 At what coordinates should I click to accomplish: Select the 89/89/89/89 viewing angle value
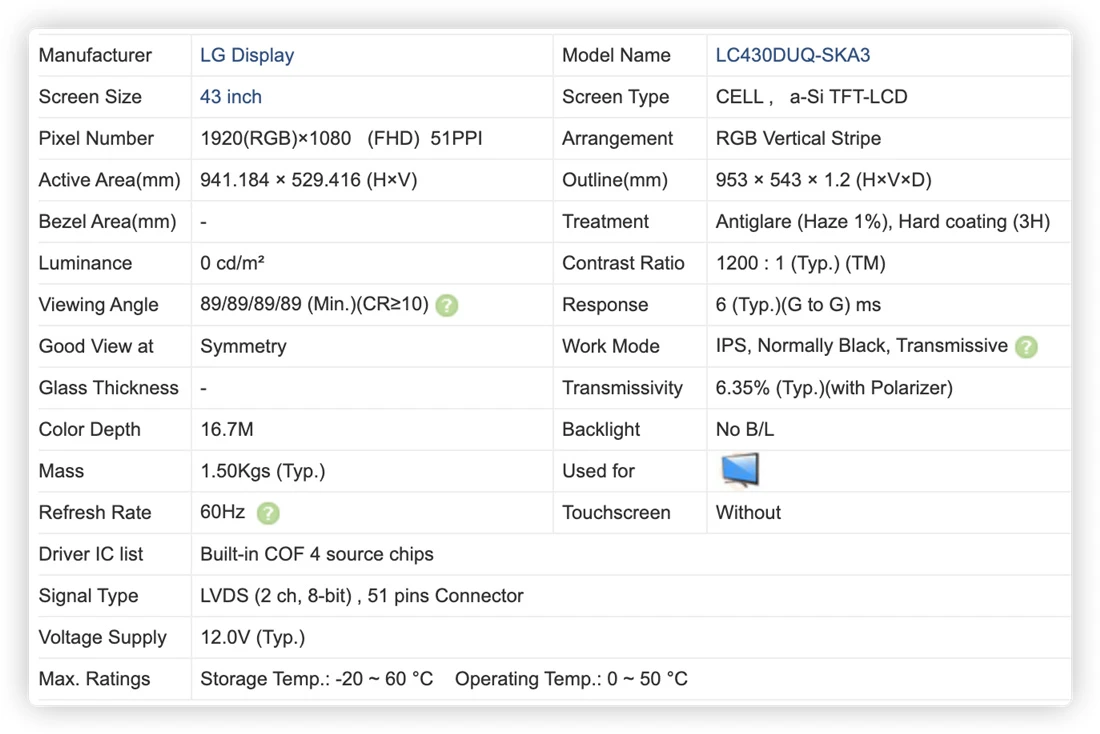point(314,305)
